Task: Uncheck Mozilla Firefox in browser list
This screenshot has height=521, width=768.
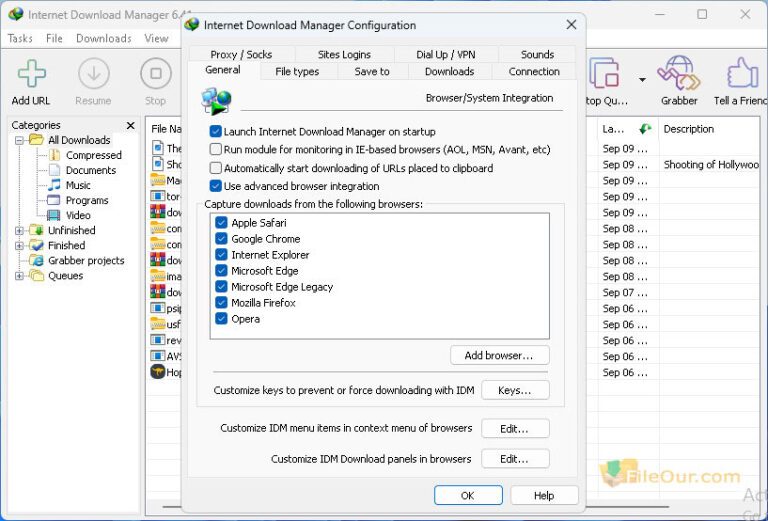Action: (221, 303)
